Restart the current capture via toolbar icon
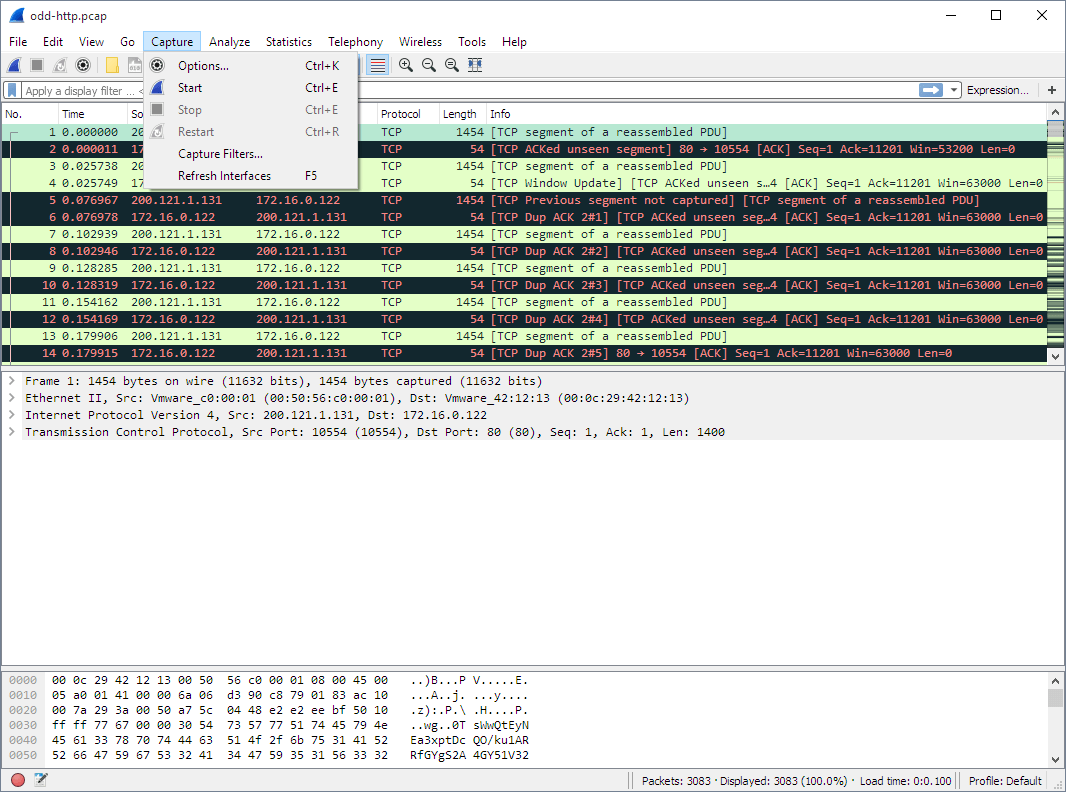Viewport: 1066px width, 792px height. click(x=58, y=65)
